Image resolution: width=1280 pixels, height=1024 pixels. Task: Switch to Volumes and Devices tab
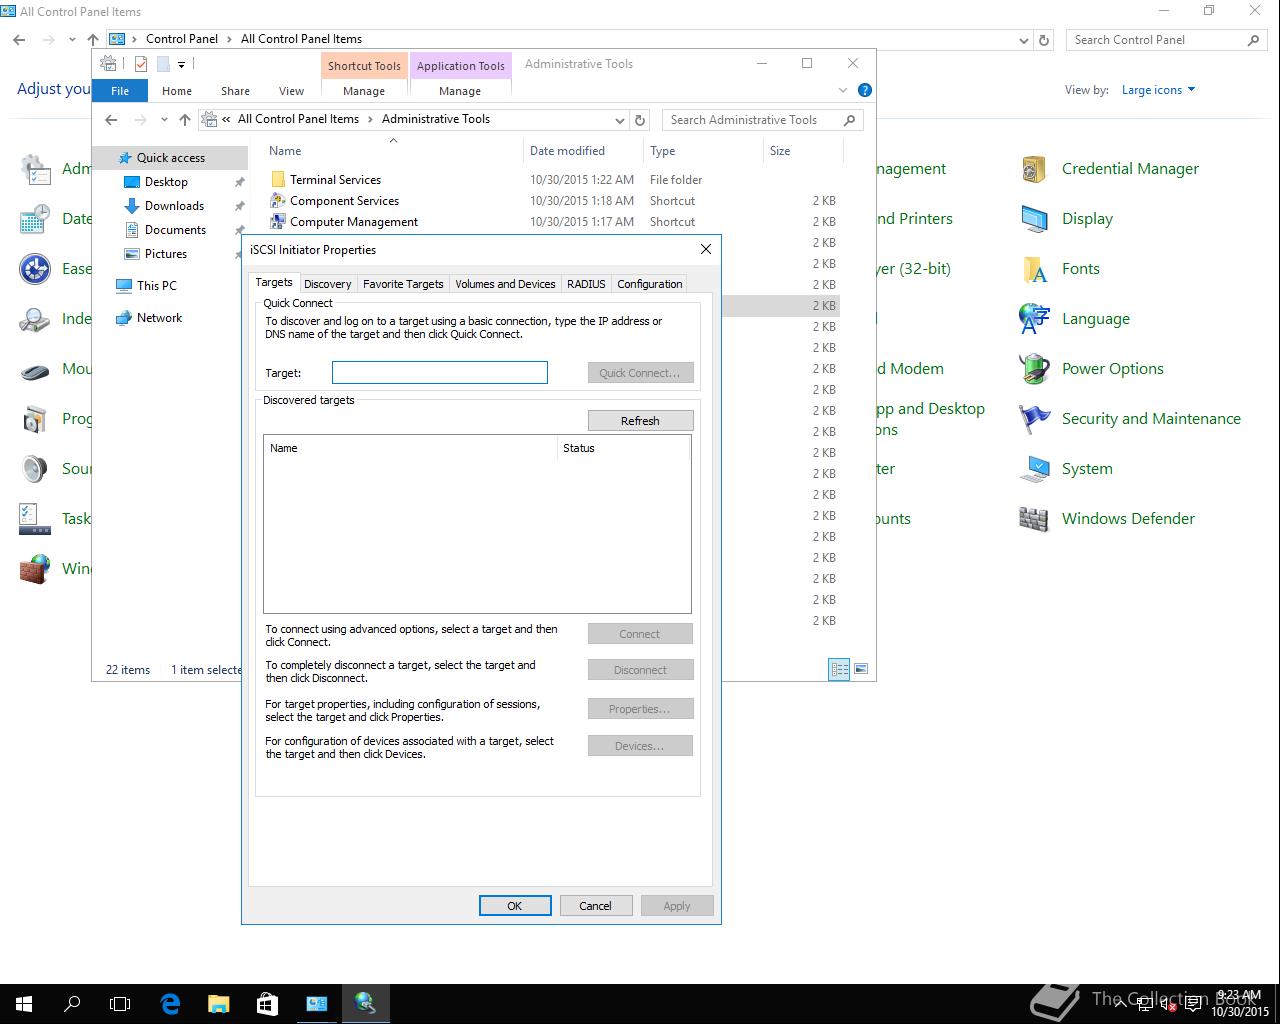(x=505, y=284)
